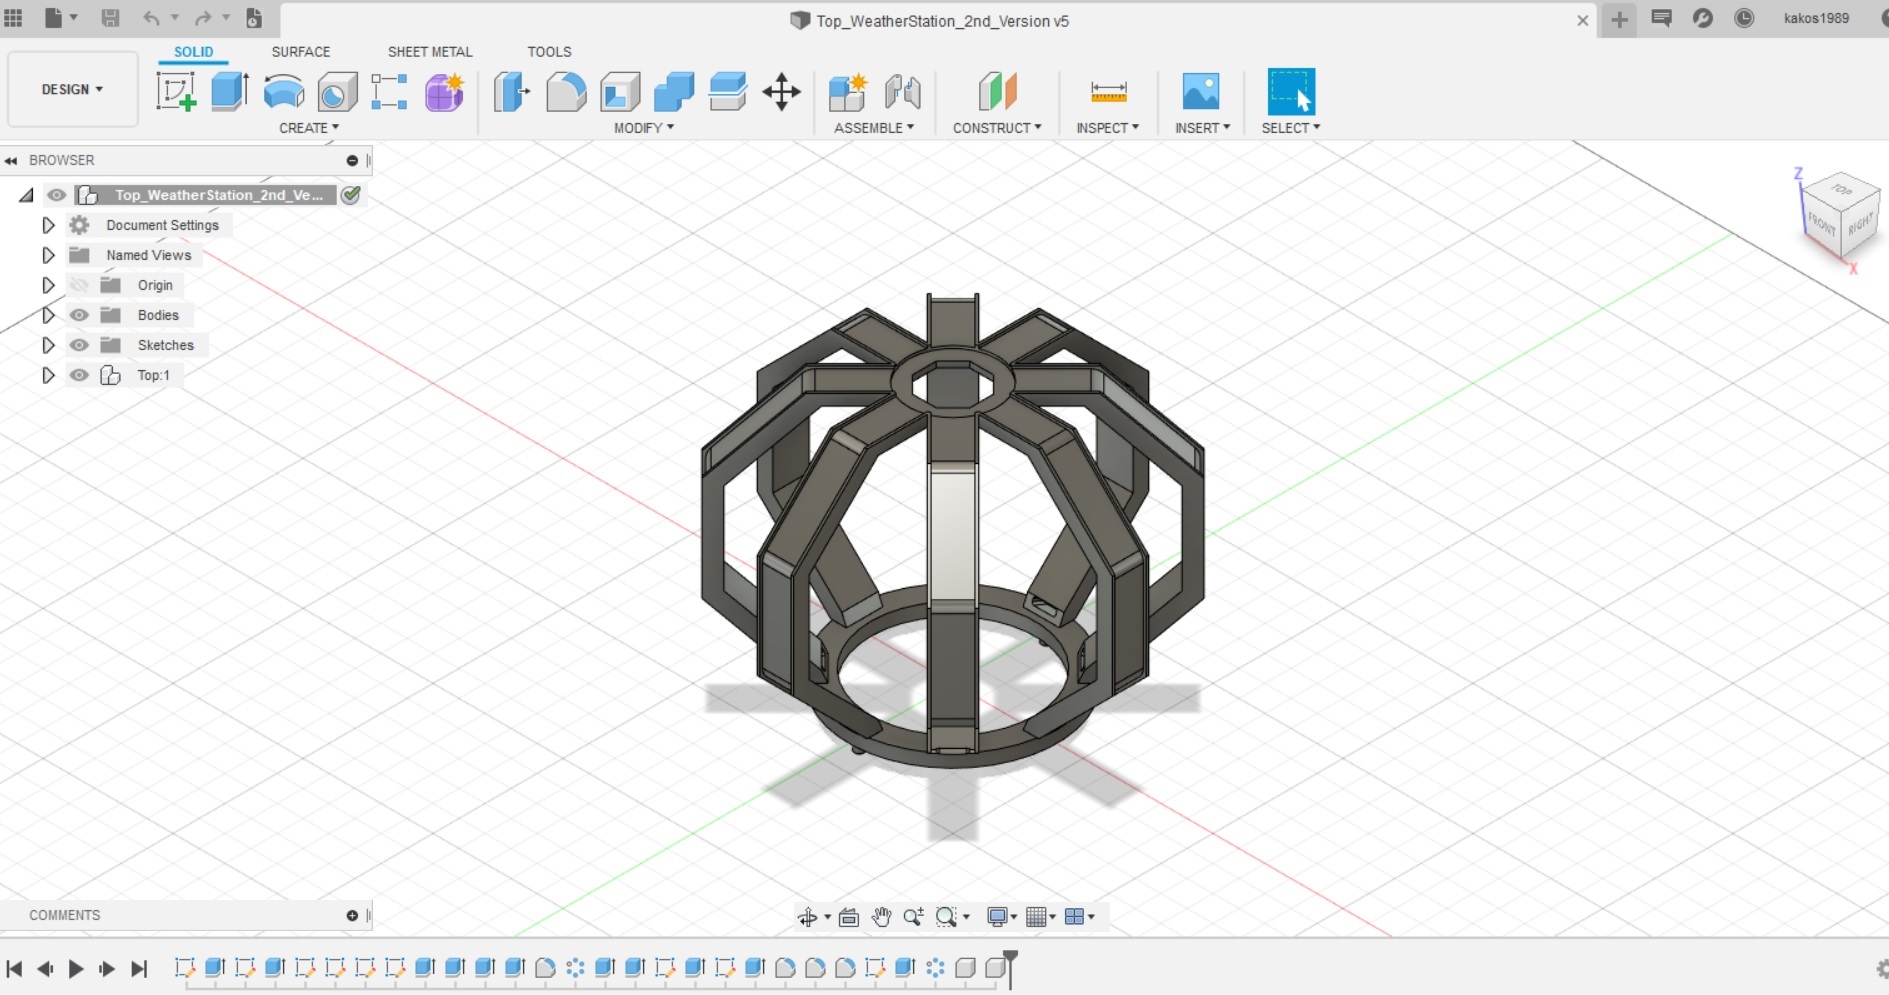Select the Pan tool in navigation bar
Screen dimensions: 1889x995
click(881, 916)
